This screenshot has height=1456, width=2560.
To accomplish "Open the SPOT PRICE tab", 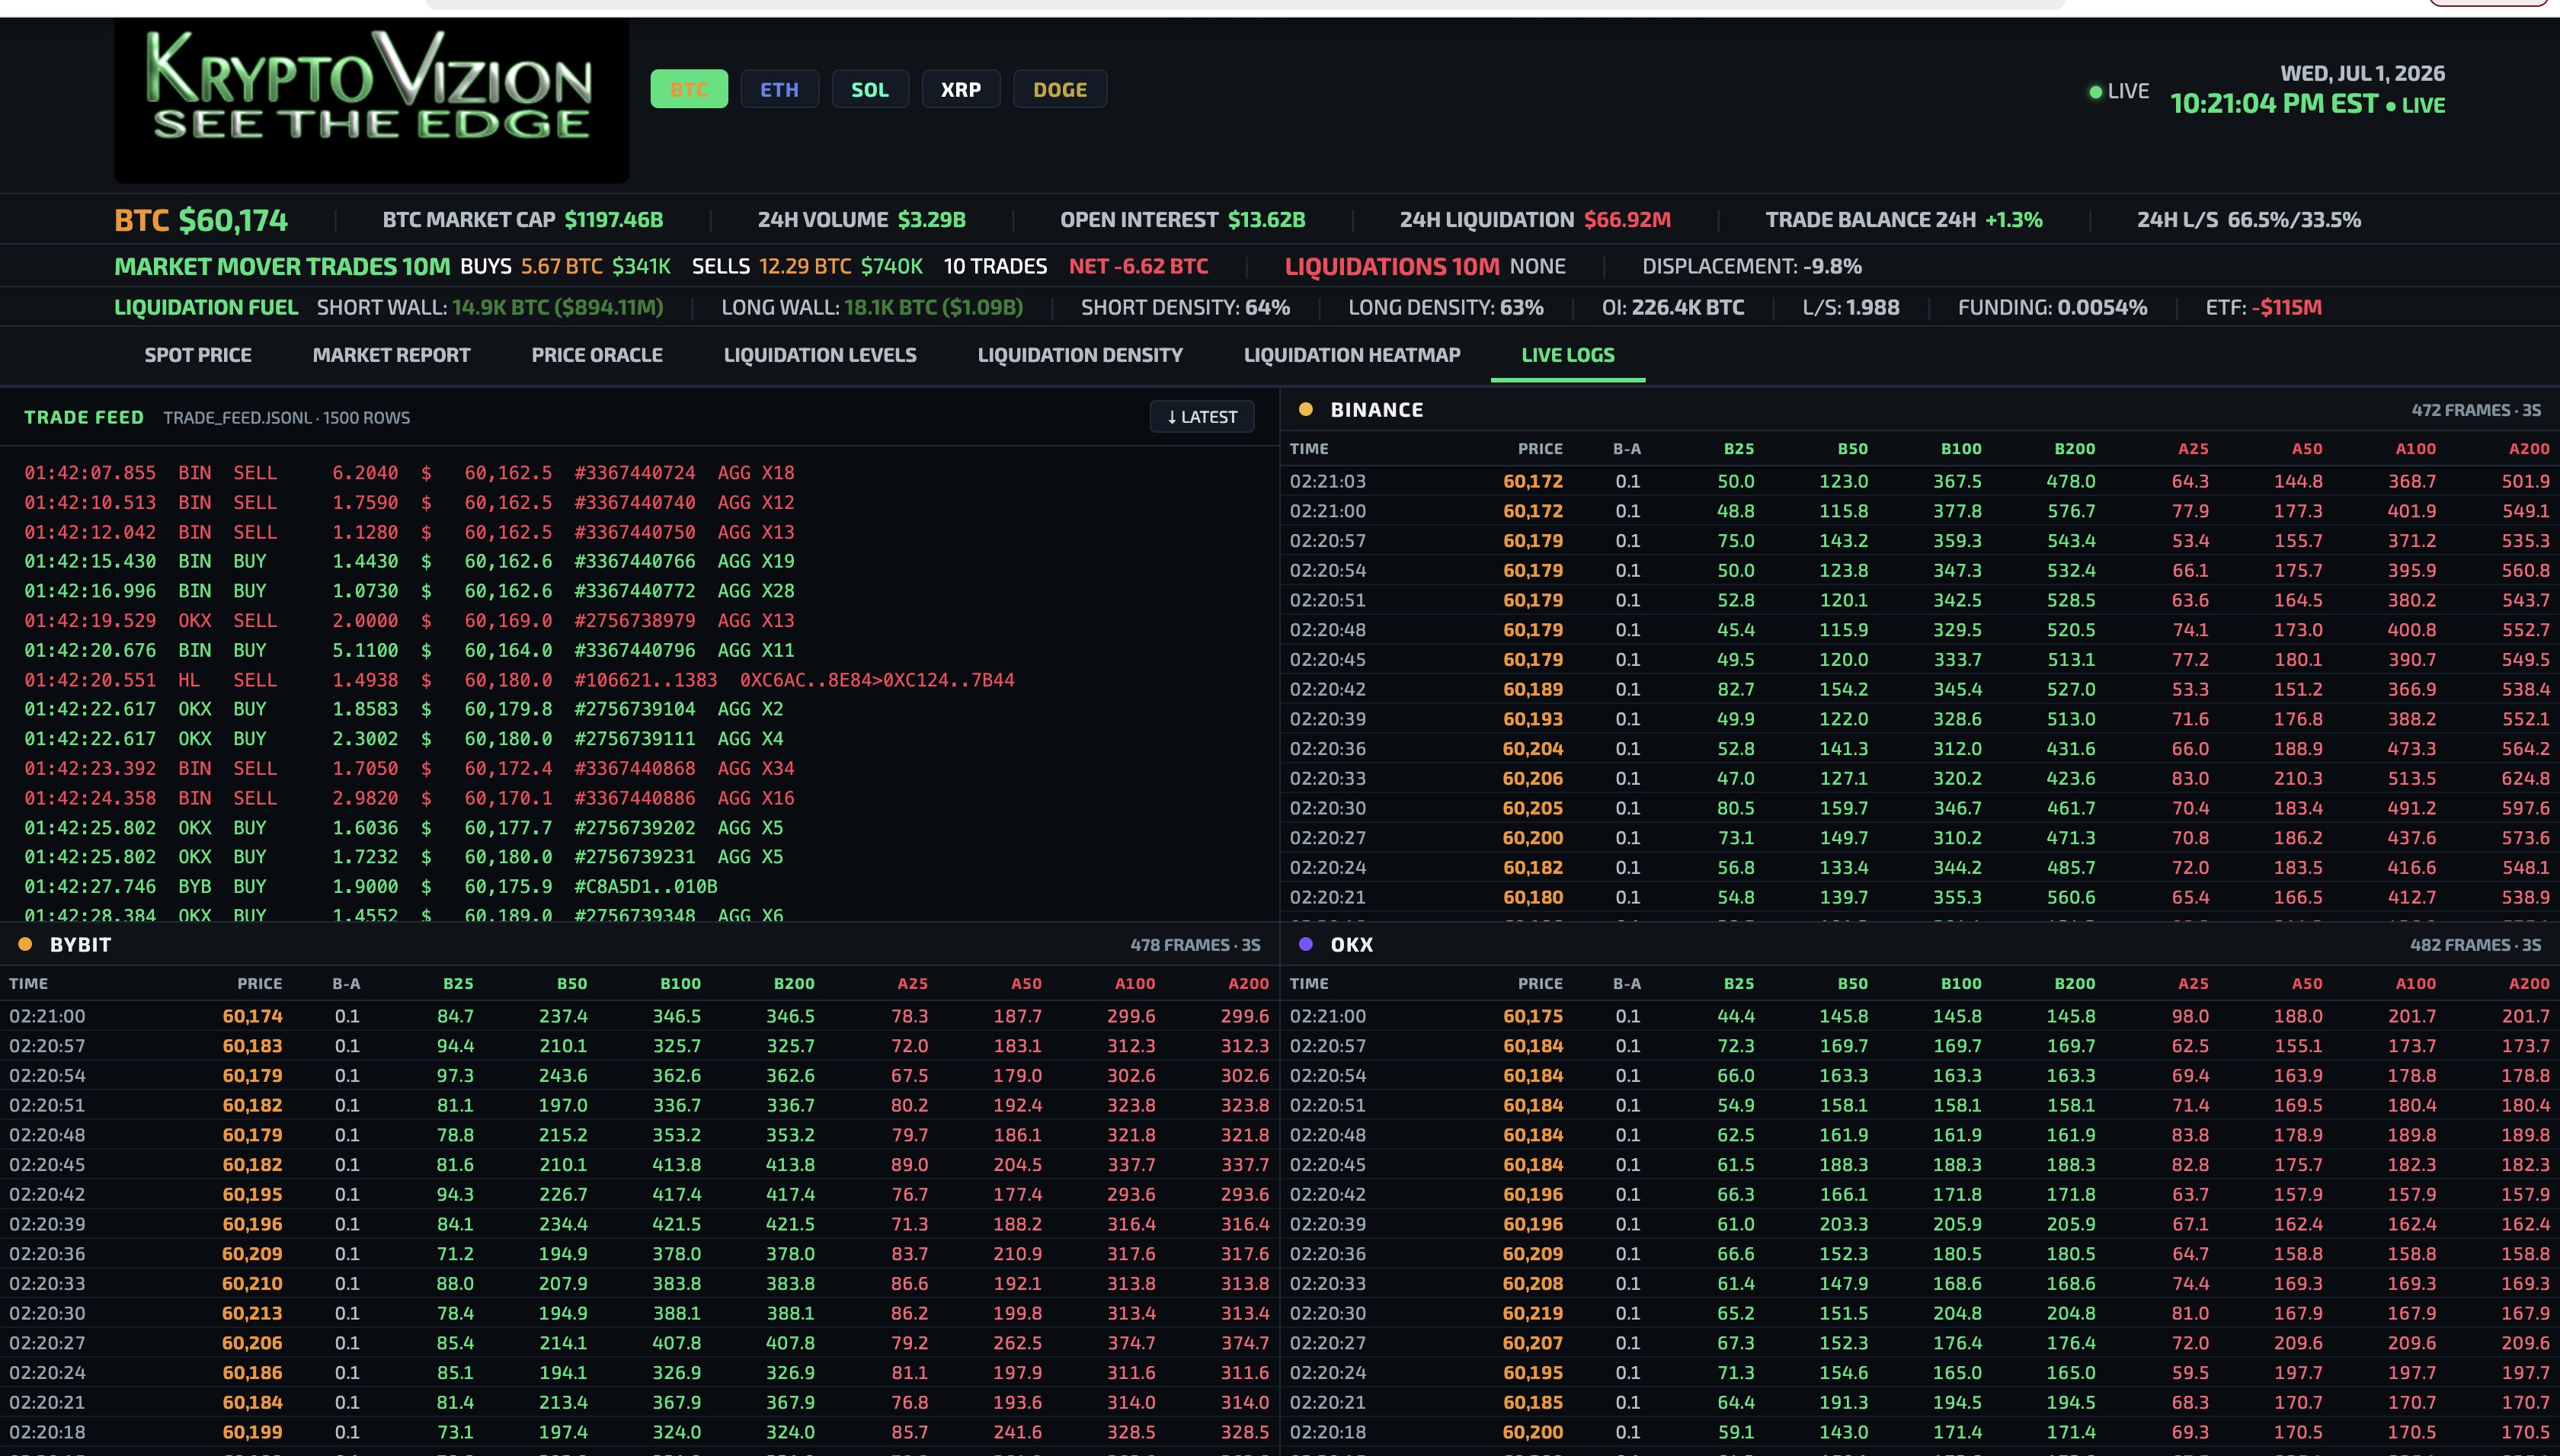I will [198, 355].
